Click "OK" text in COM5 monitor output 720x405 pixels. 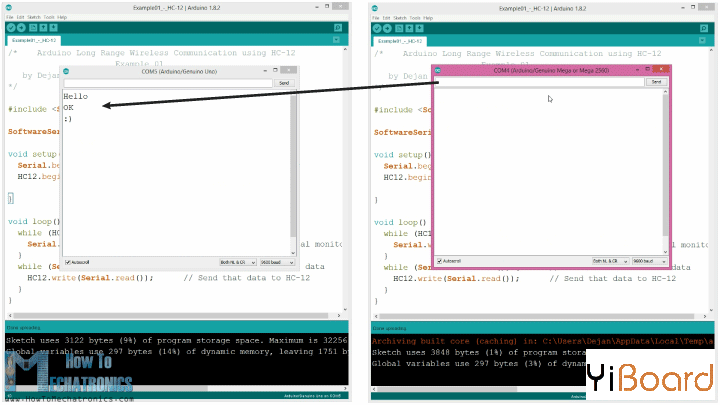coord(68,108)
